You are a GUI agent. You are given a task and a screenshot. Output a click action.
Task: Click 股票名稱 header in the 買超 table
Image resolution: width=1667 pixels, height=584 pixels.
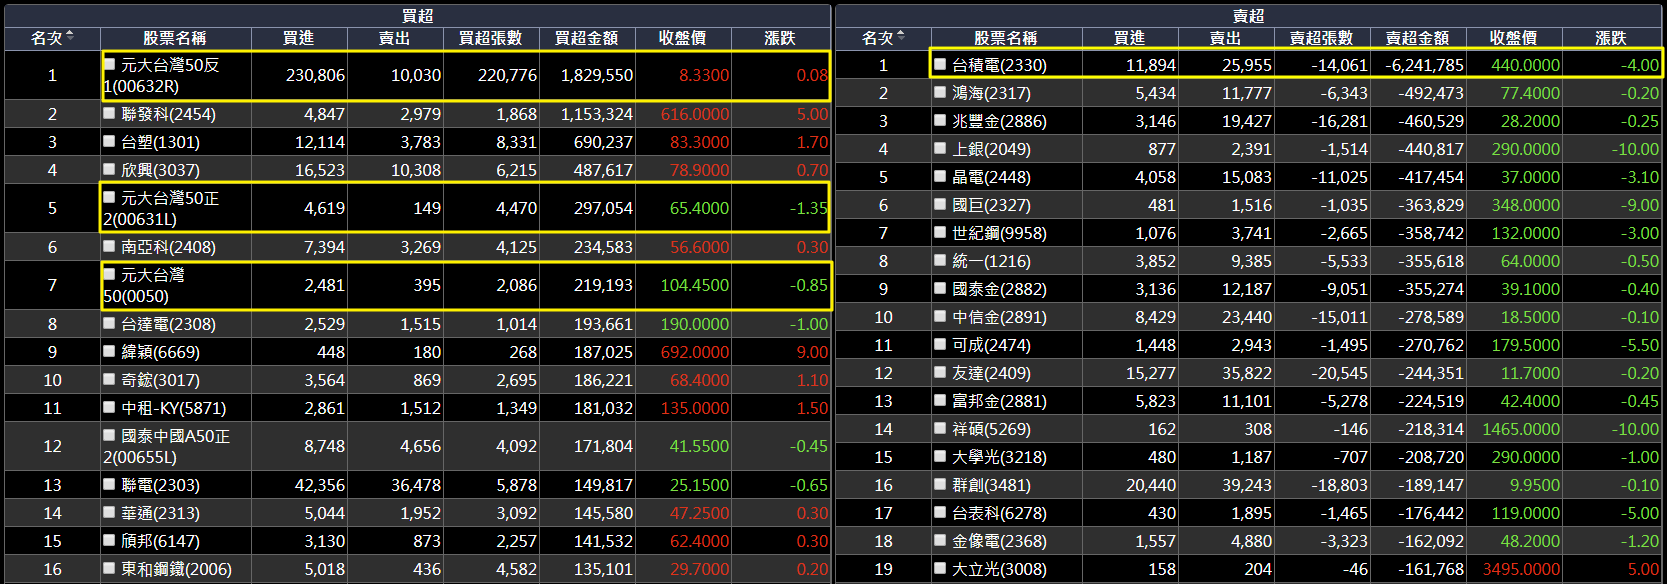(x=175, y=38)
